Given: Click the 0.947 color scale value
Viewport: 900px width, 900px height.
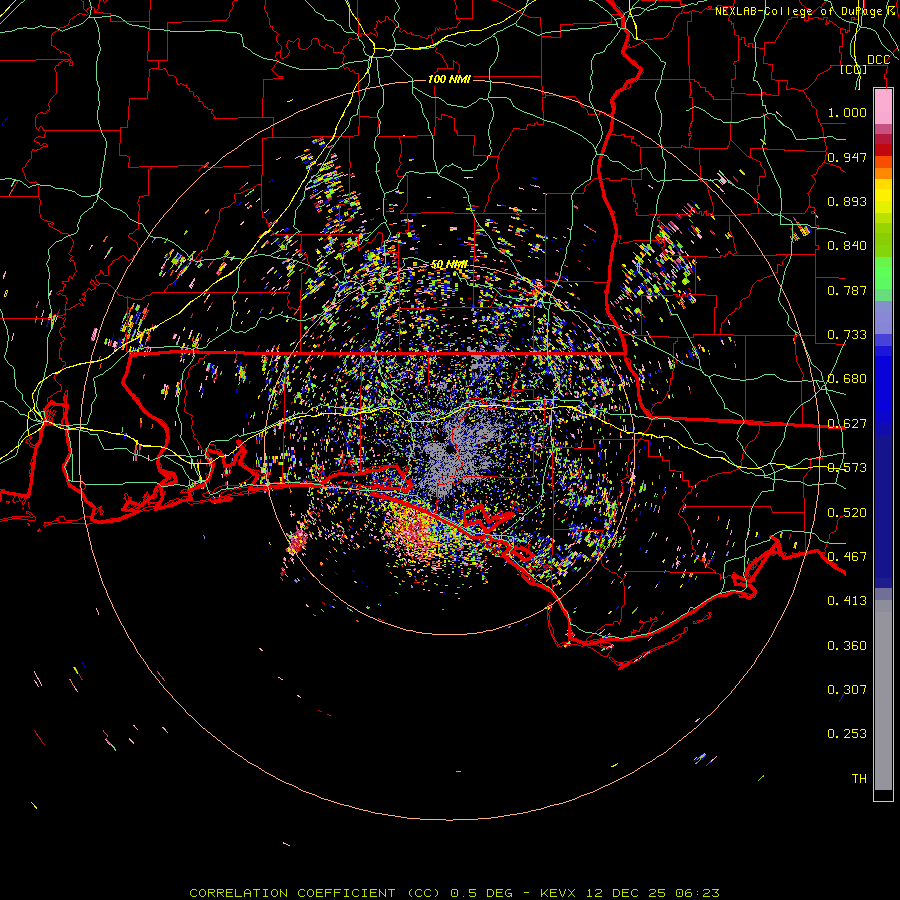Looking at the screenshot, I should click(847, 157).
